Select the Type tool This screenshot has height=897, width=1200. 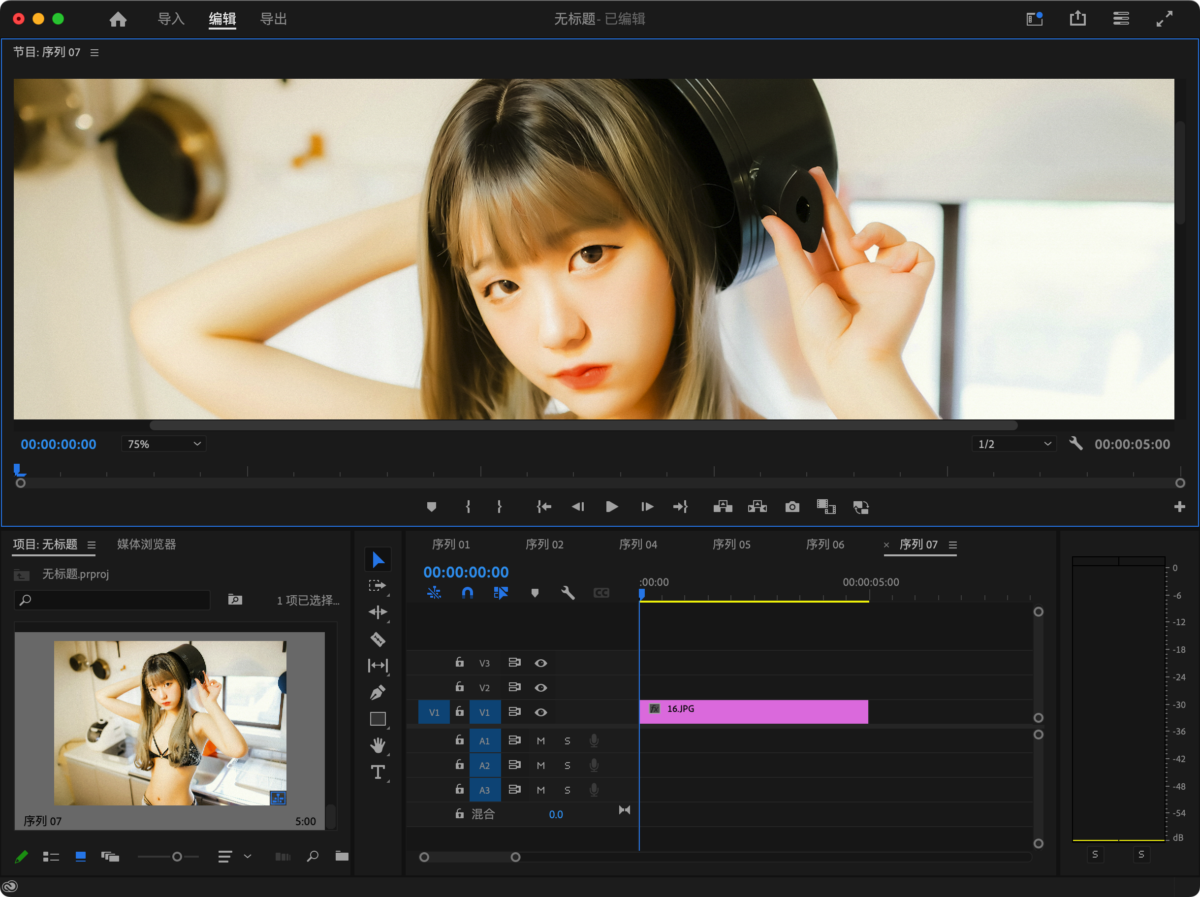tap(378, 772)
